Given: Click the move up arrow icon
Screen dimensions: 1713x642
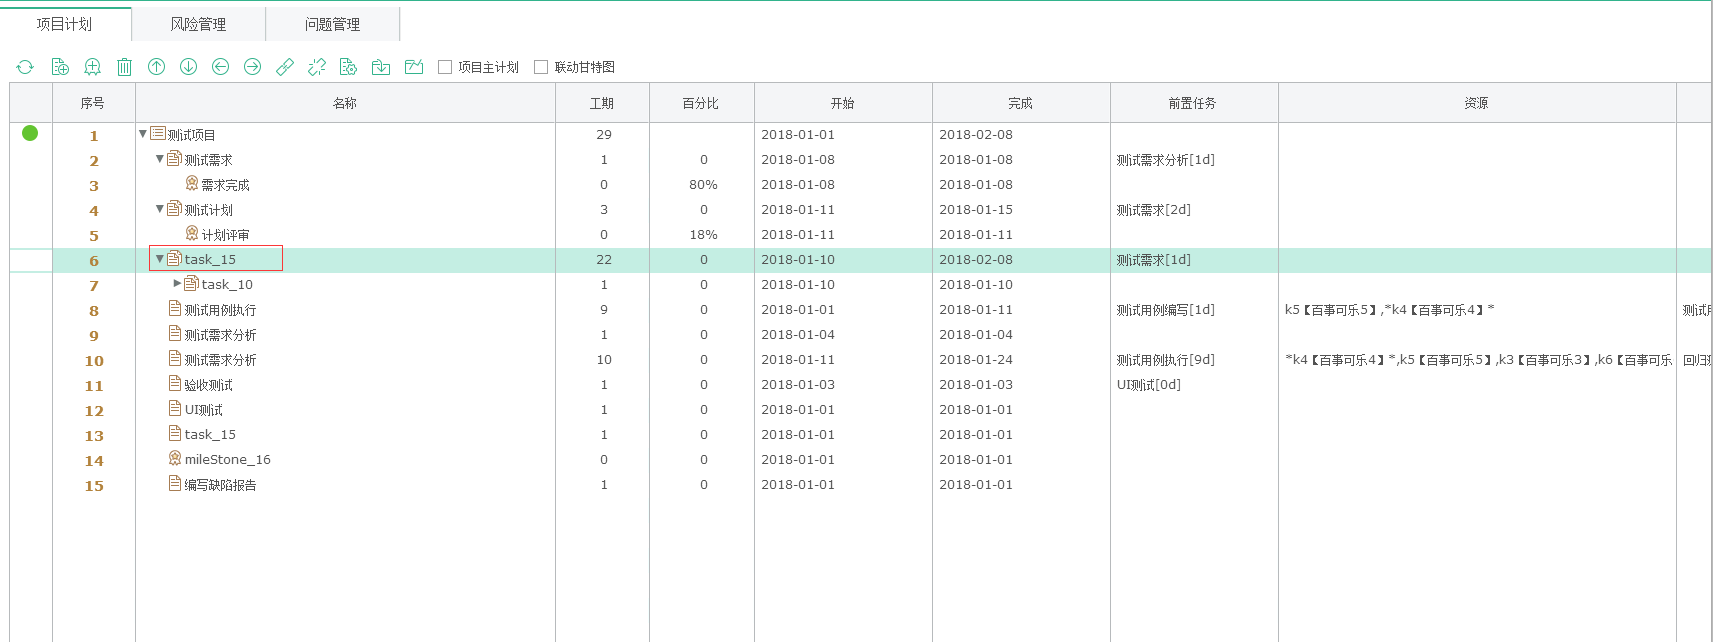Looking at the screenshot, I should [x=156, y=67].
